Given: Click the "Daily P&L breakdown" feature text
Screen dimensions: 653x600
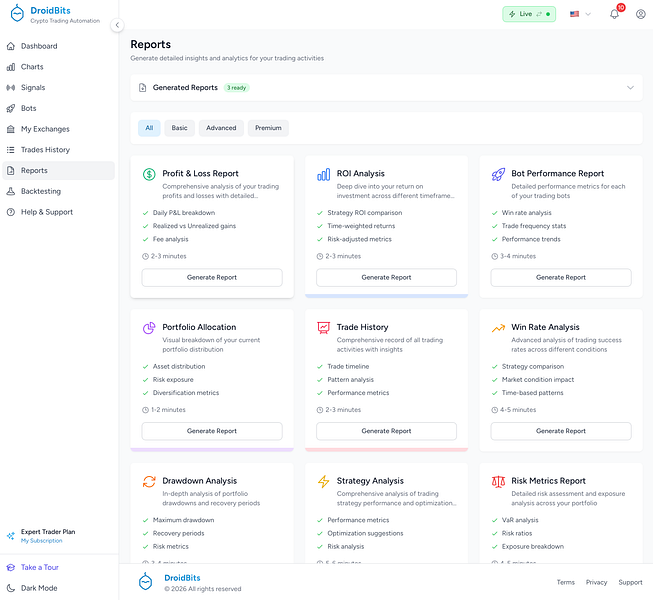Looking at the screenshot, I should click(184, 213).
